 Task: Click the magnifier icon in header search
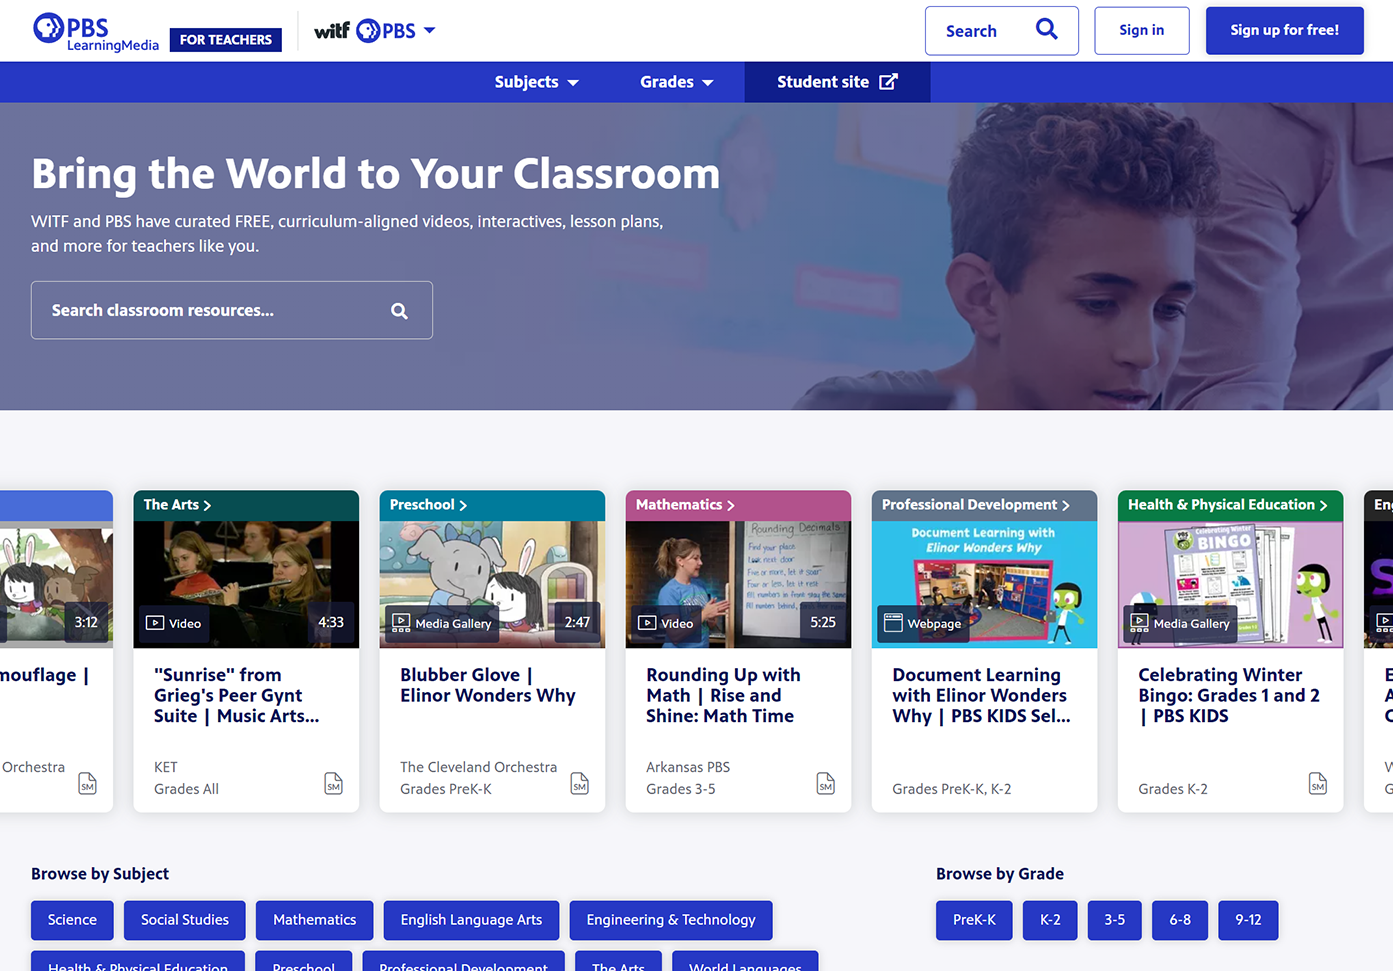[x=1046, y=30]
